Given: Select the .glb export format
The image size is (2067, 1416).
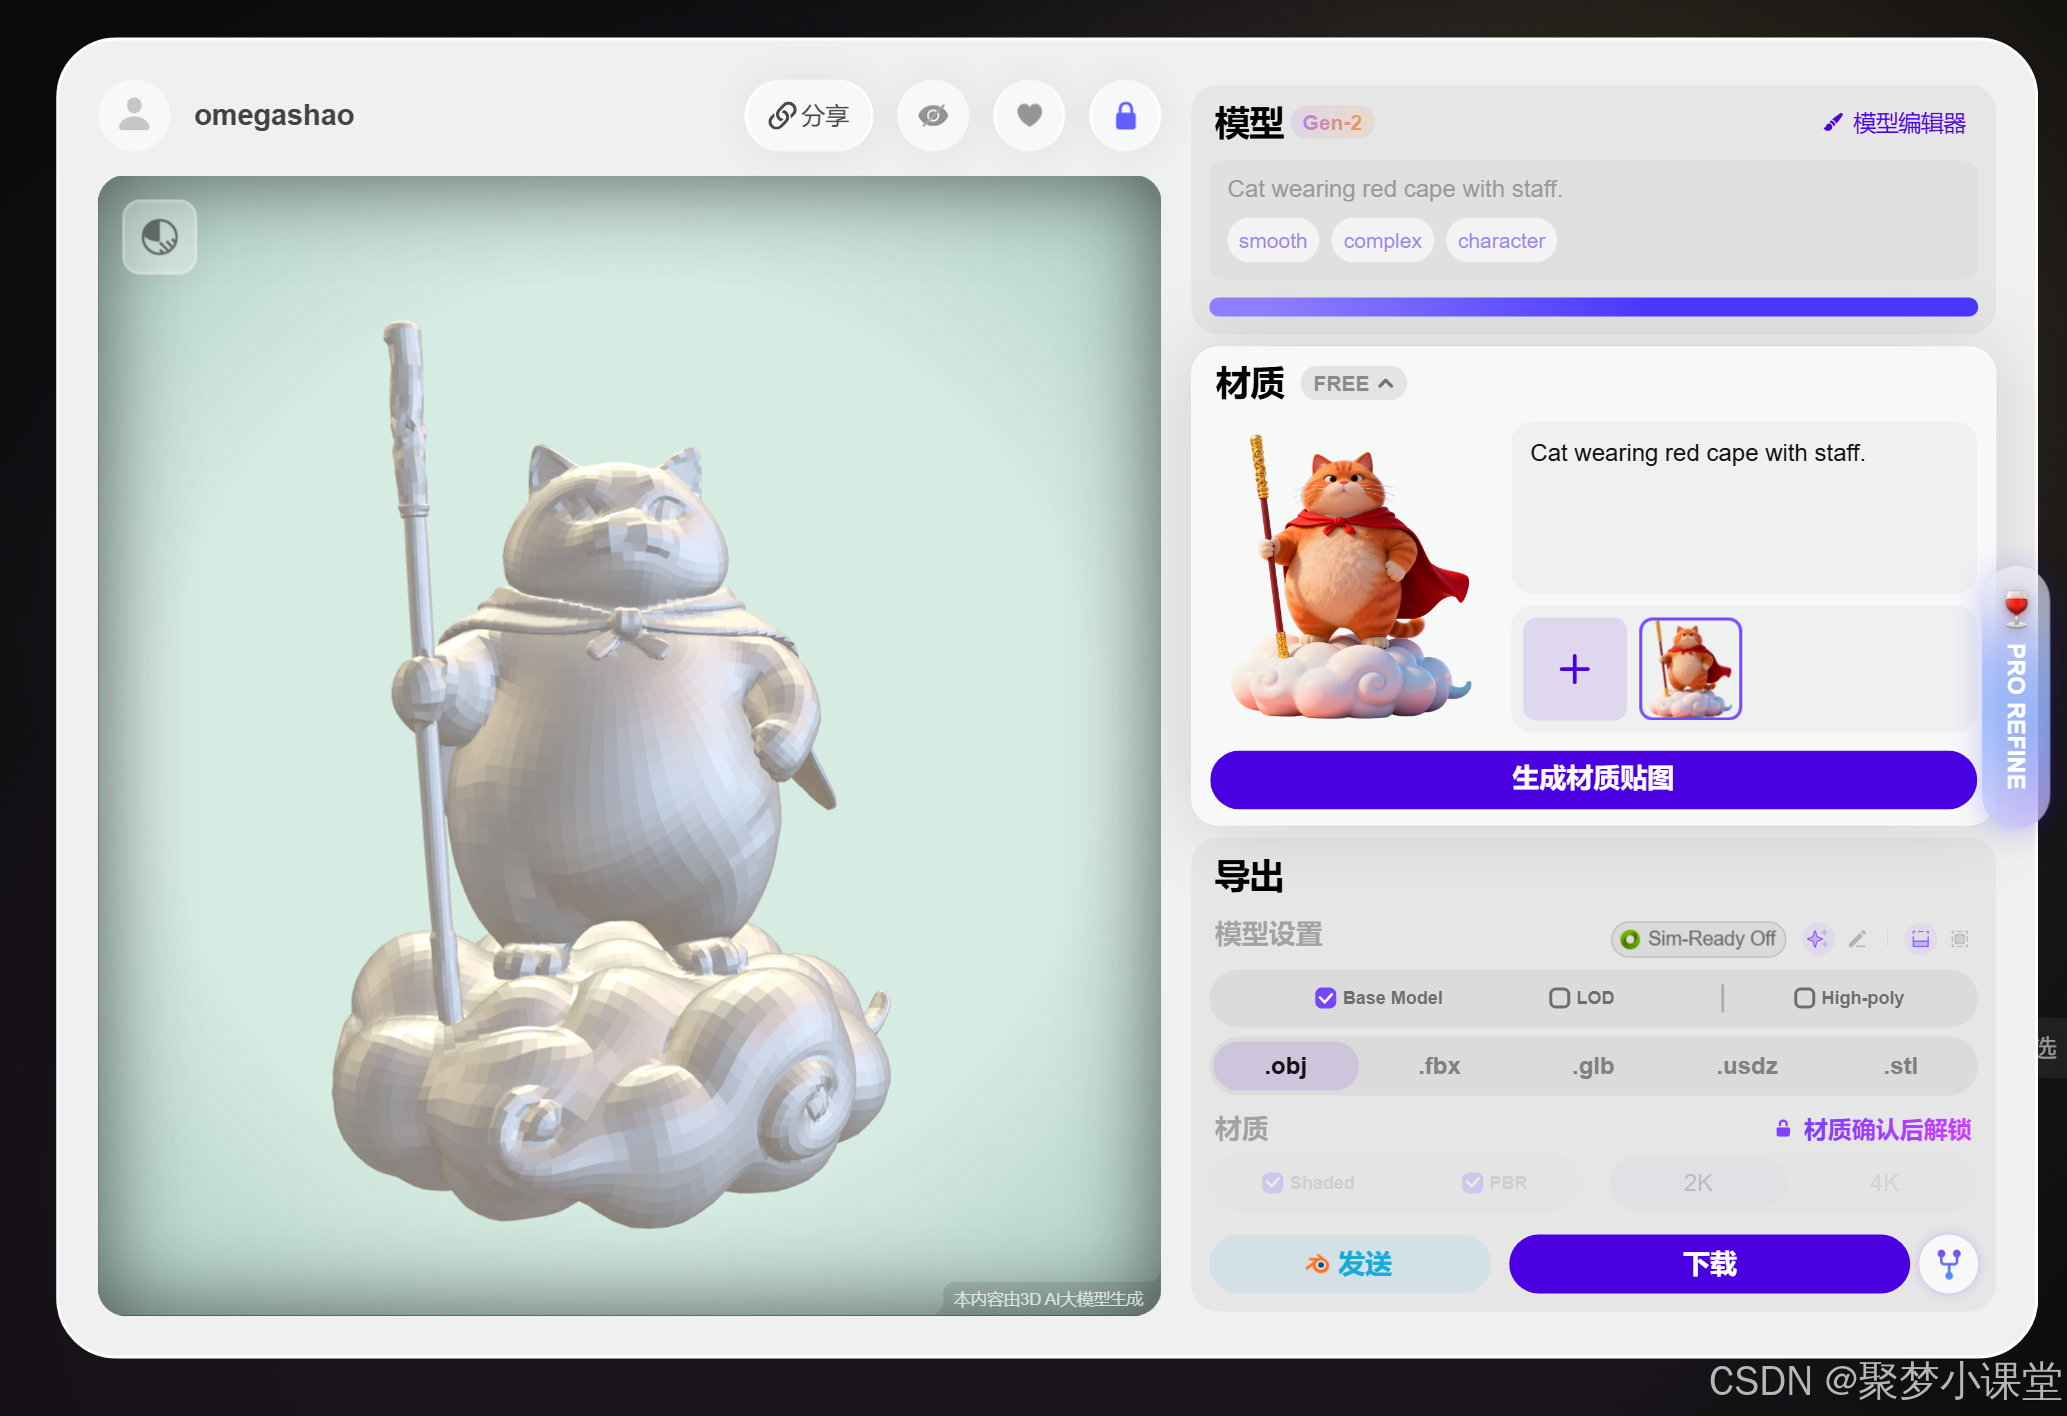Looking at the screenshot, I should click(x=1593, y=1066).
